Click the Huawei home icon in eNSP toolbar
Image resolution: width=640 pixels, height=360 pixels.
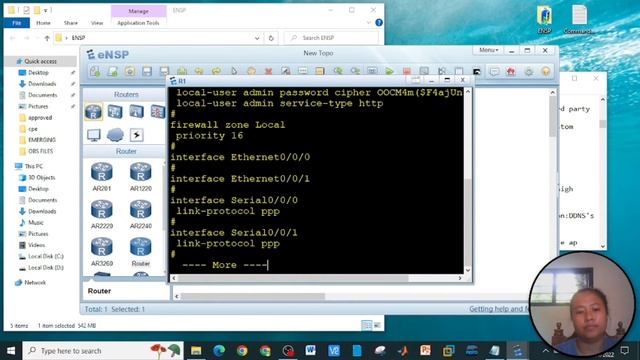[511, 71]
